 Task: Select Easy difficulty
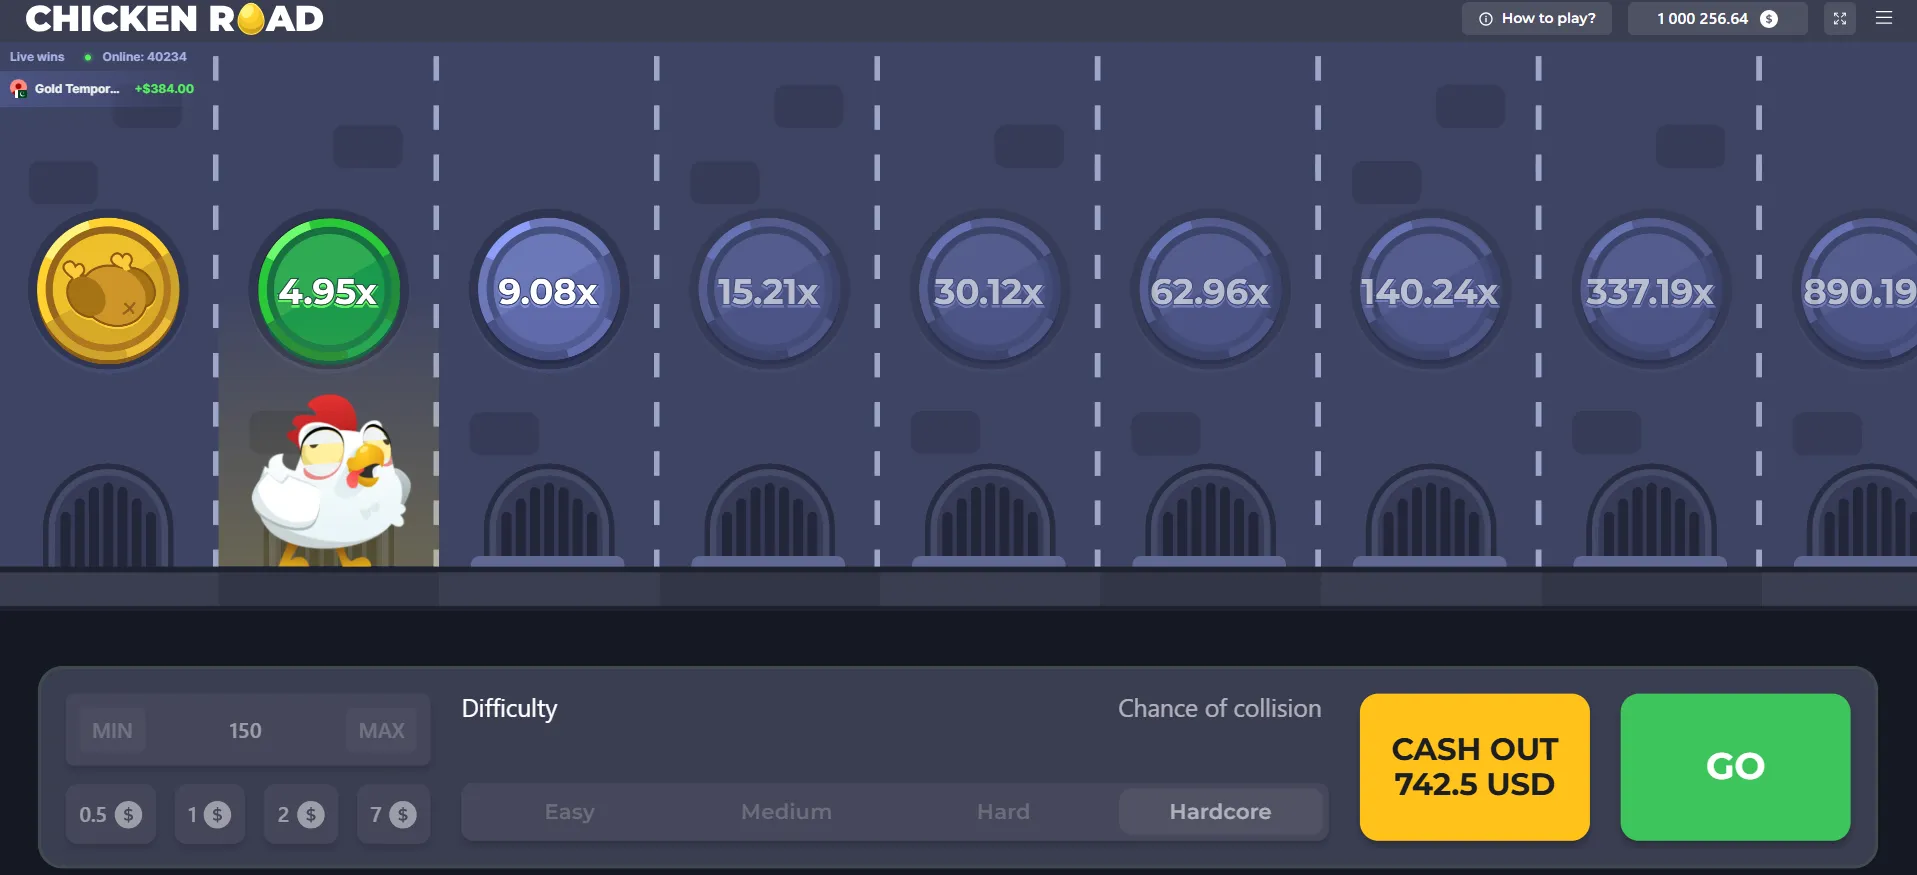click(x=569, y=812)
